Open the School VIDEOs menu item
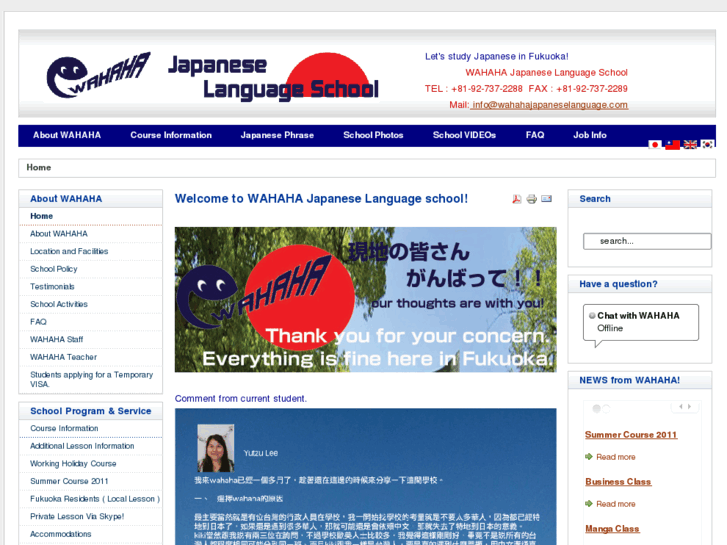 tap(465, 135)
